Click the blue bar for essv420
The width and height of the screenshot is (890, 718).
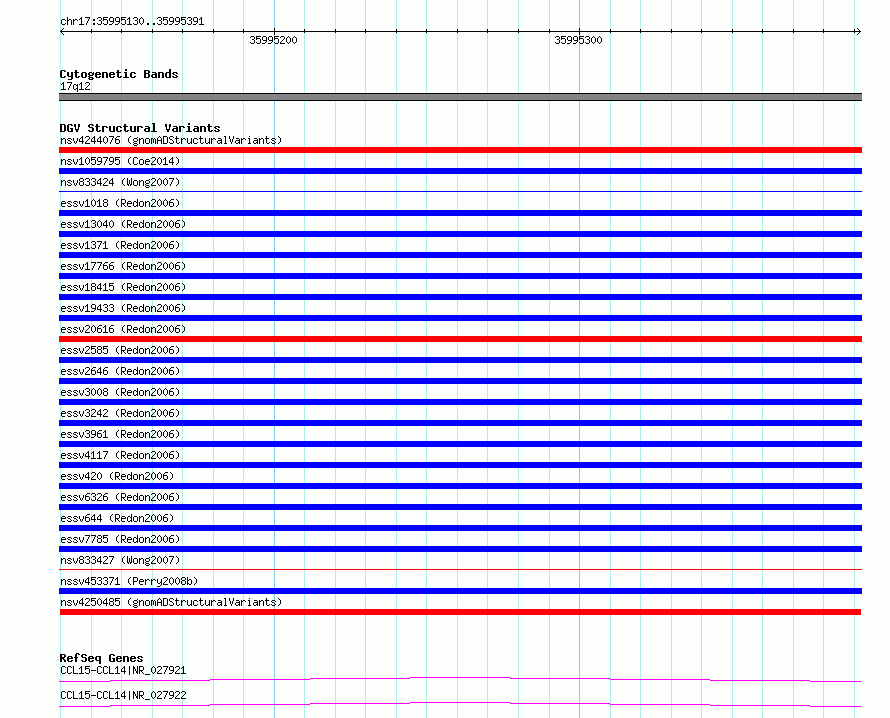tap(460, 486)
